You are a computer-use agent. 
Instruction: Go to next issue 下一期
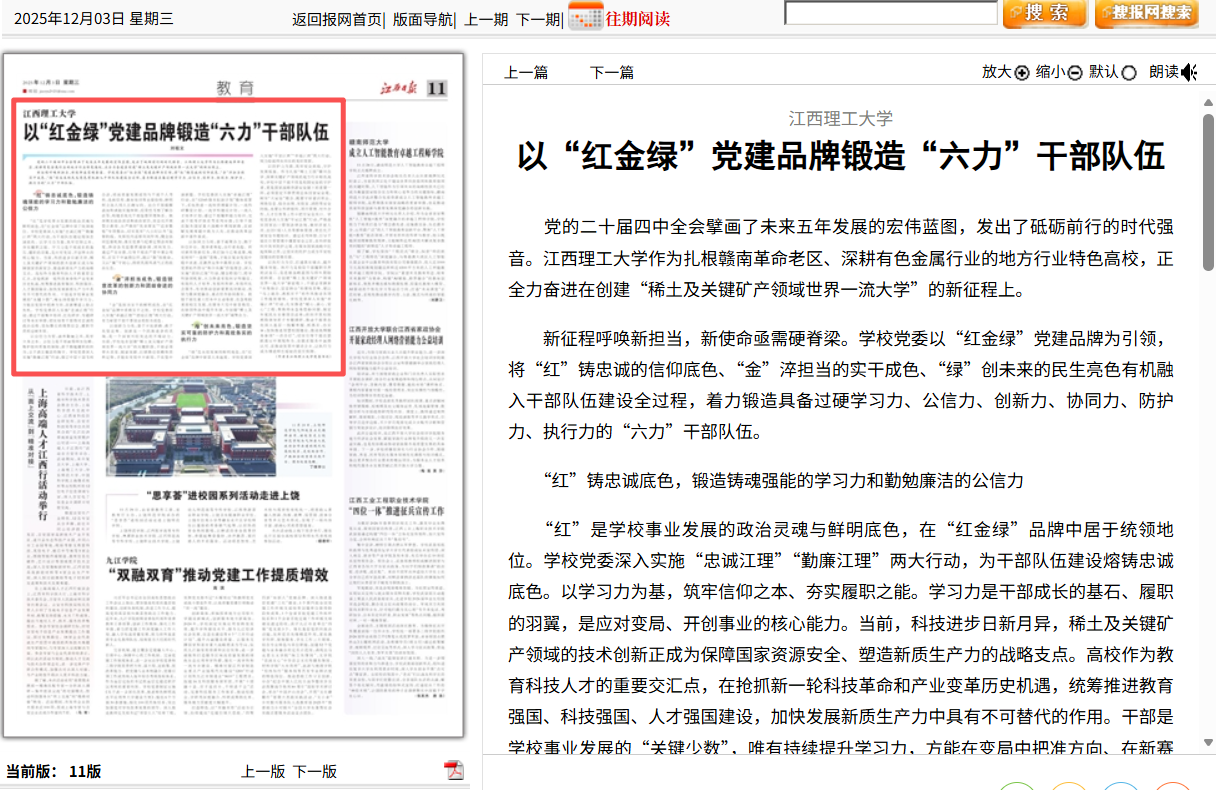537,19
